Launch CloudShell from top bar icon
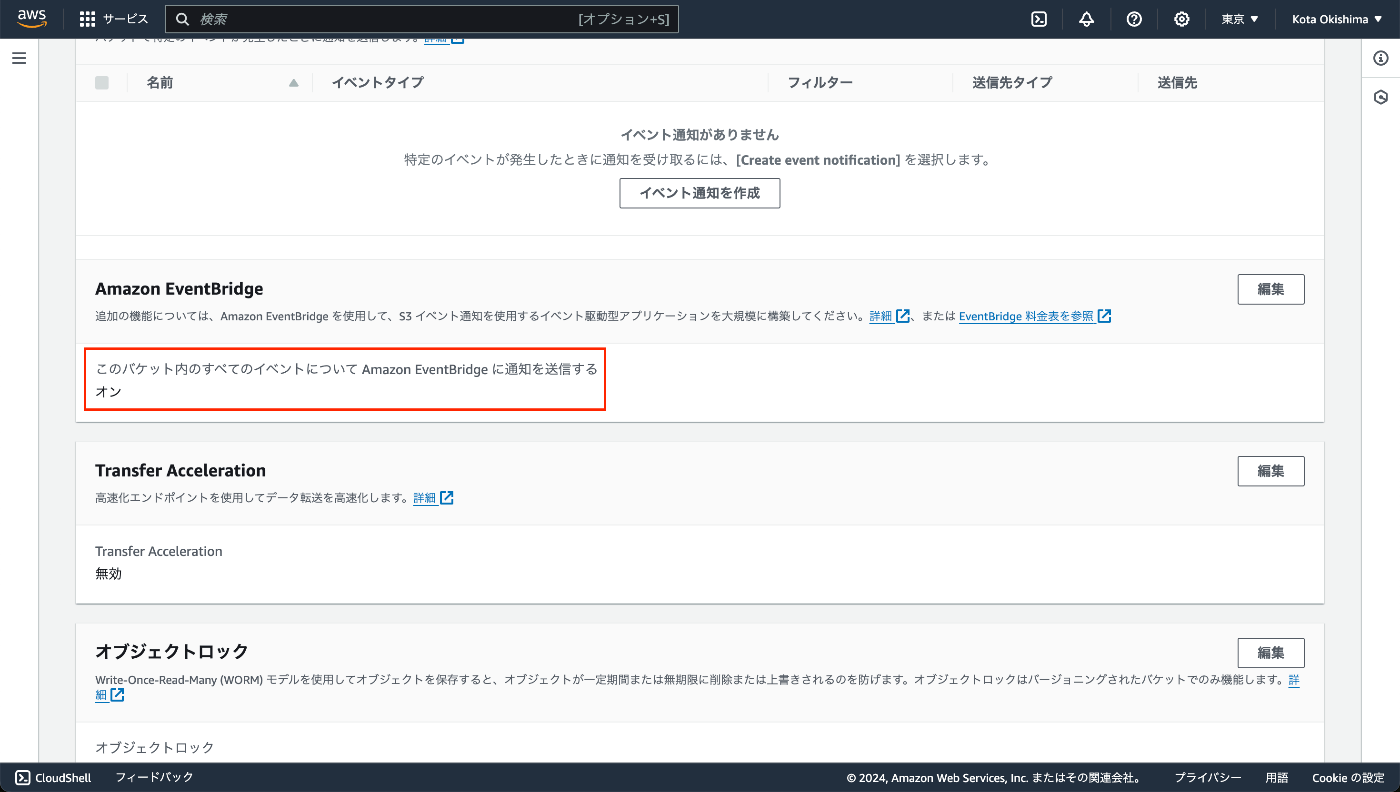 (1039, 19)
